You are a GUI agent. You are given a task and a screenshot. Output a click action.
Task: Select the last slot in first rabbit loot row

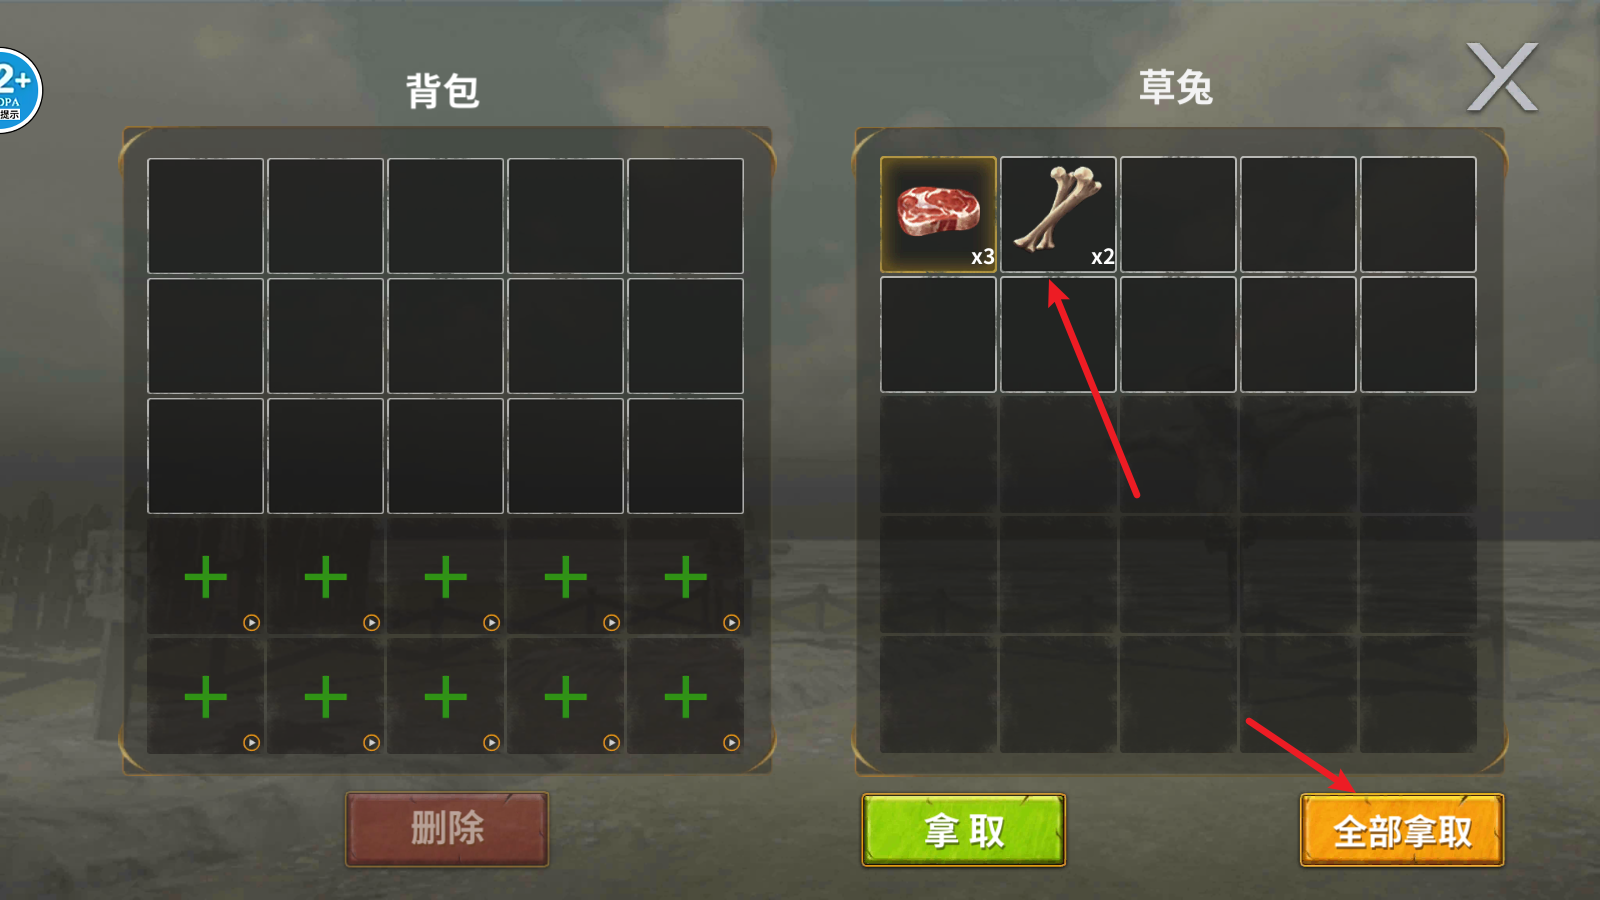(x=1418, y=214)
